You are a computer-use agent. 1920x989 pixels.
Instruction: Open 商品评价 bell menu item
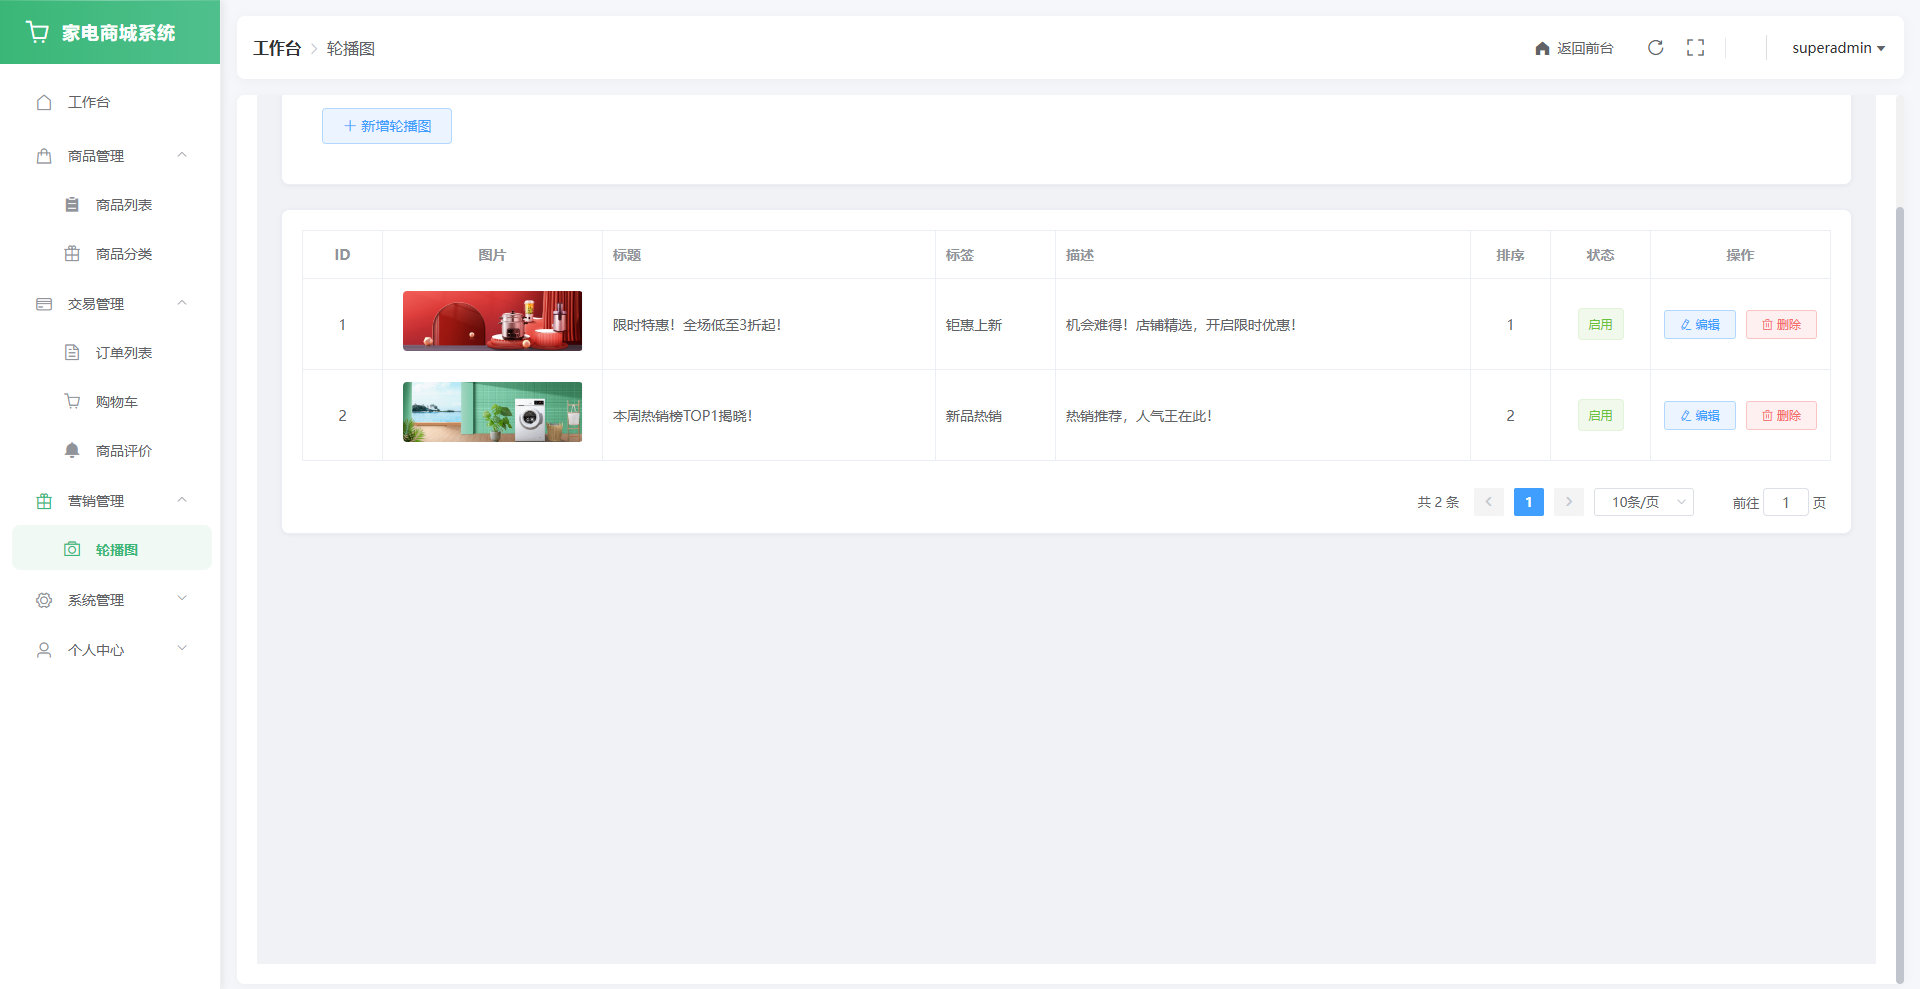coord(123,451)
